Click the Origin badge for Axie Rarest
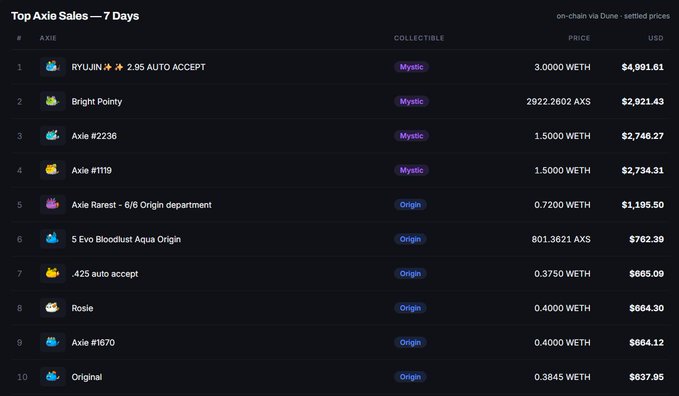679x396 pixels. tap(410, 204)
